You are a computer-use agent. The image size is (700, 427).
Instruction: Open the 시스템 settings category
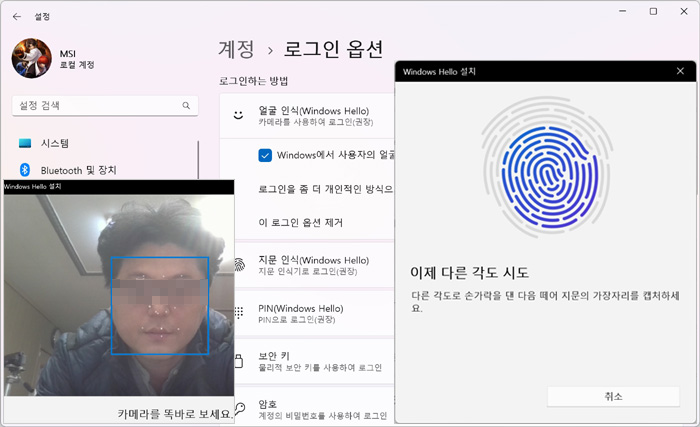tap(54, 143)
